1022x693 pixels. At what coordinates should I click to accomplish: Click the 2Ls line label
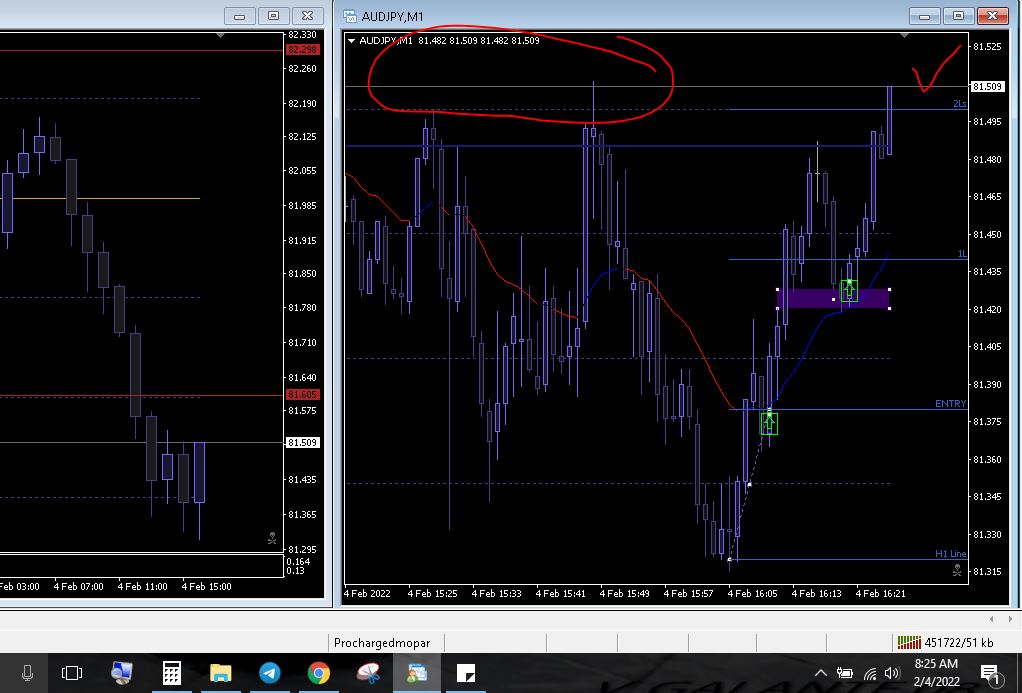click(959, 104)
